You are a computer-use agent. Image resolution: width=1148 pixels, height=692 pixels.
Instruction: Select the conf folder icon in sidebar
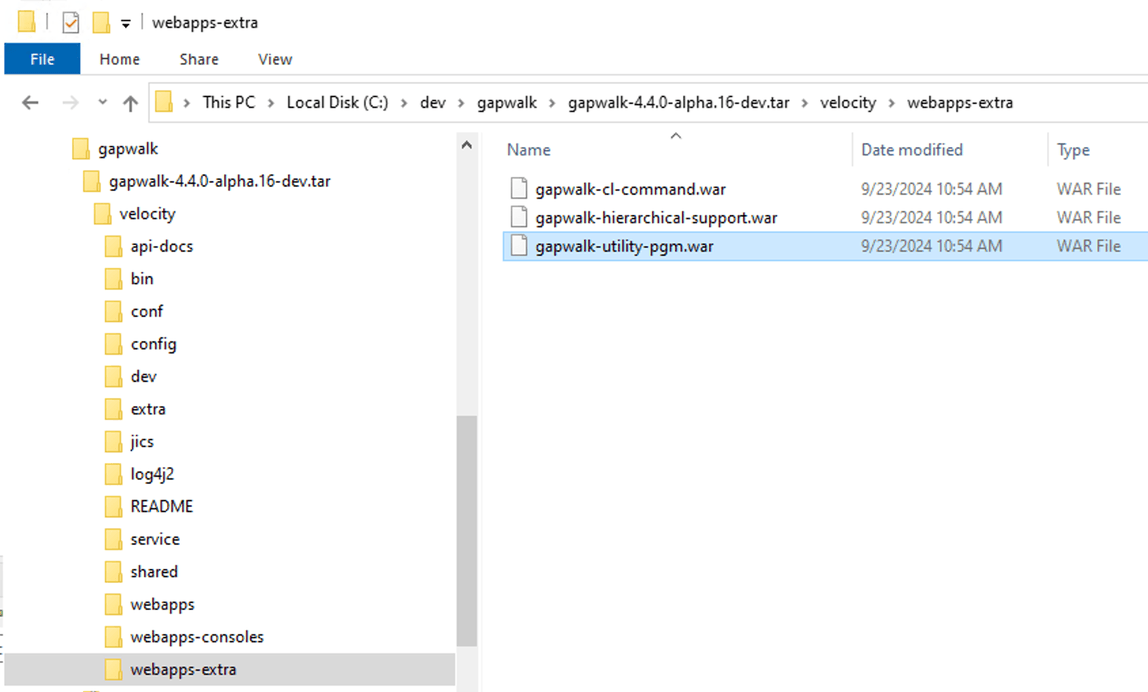coord(113,311)
